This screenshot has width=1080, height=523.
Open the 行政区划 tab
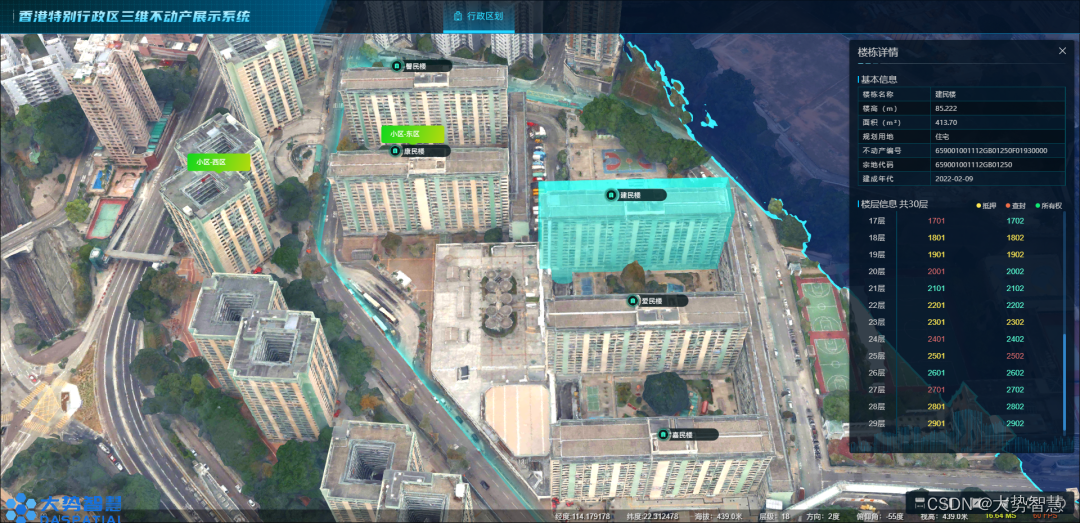click(478, 16)
